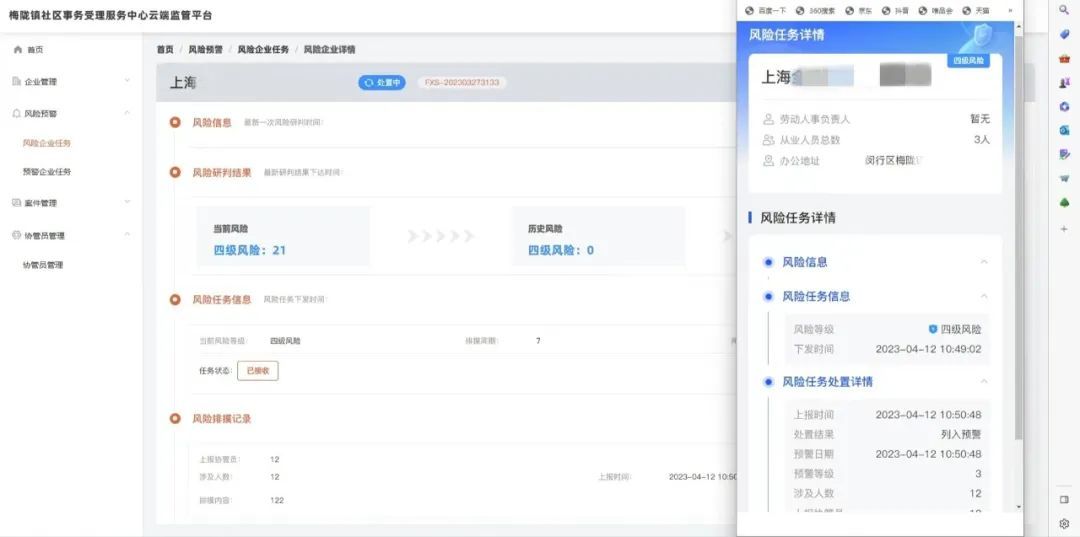
Task: Click the Outlook icon in browser sidebar
Action: (x=1064, y=130)
